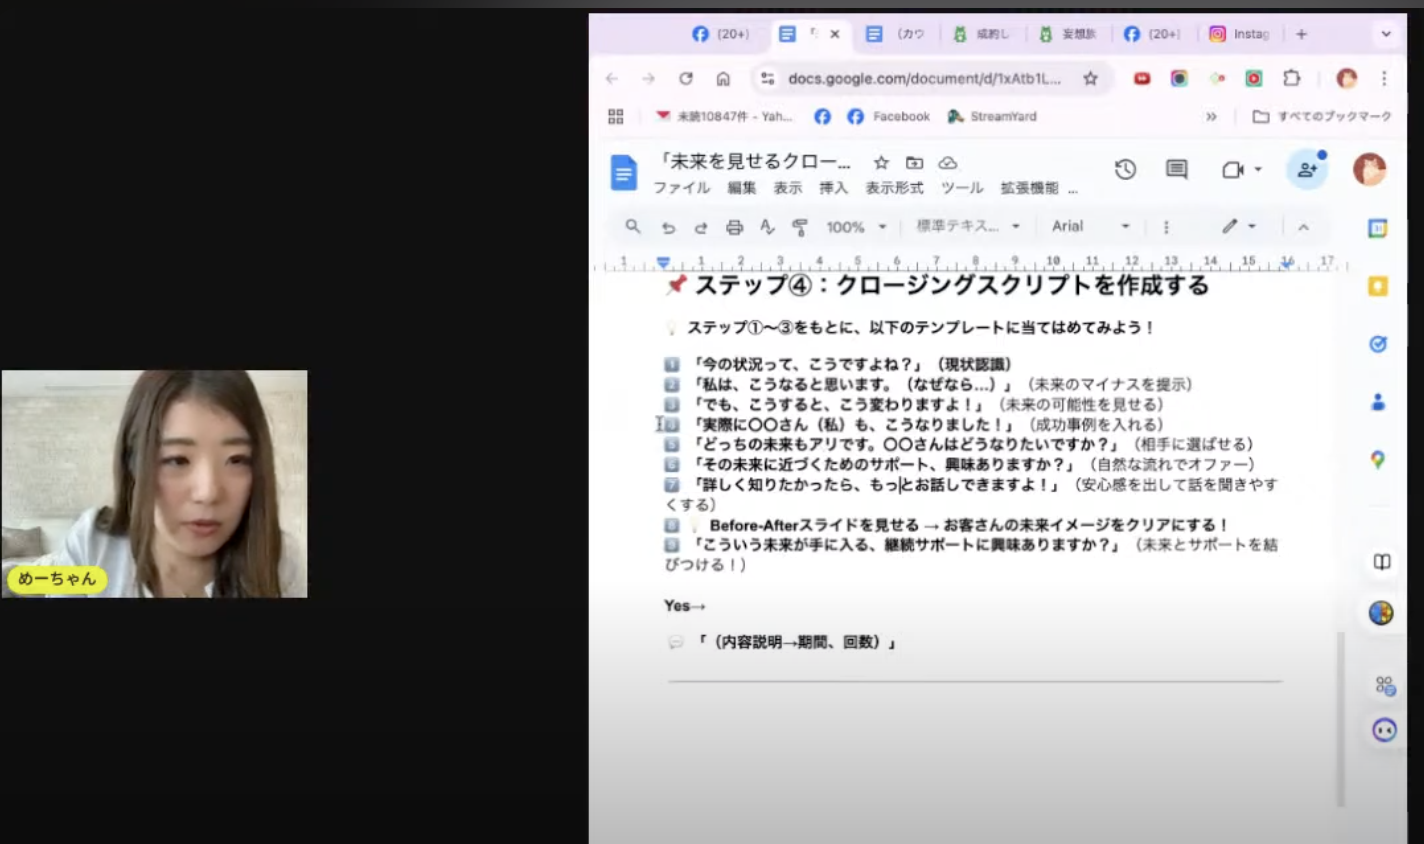This screenshot has height=844, width=1424.
Task: Open Google Keep in side panel
Action: pyautogui.click(x=1378, y=287)
